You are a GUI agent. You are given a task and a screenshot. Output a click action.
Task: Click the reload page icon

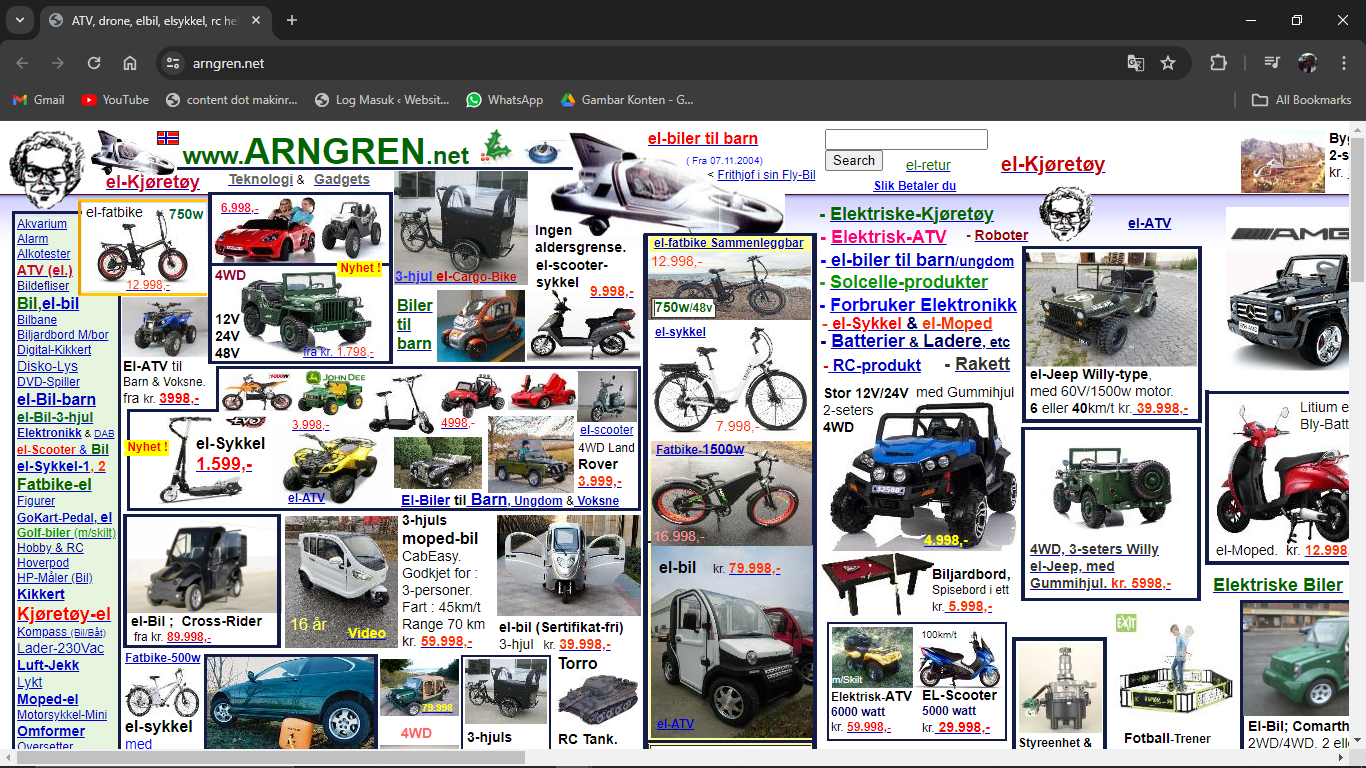pyautogui.click(x=93, y=62)
